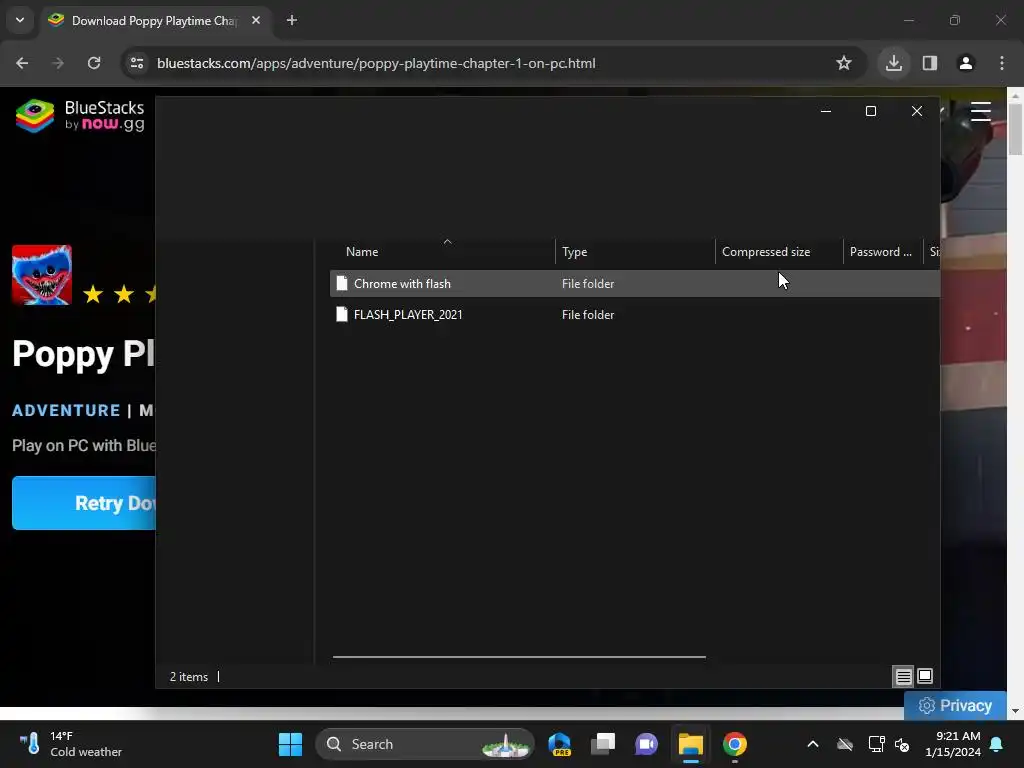Switch Explorer to large icons view
The height and width of the screenshot is (768, 1024).
click(925, 676)
